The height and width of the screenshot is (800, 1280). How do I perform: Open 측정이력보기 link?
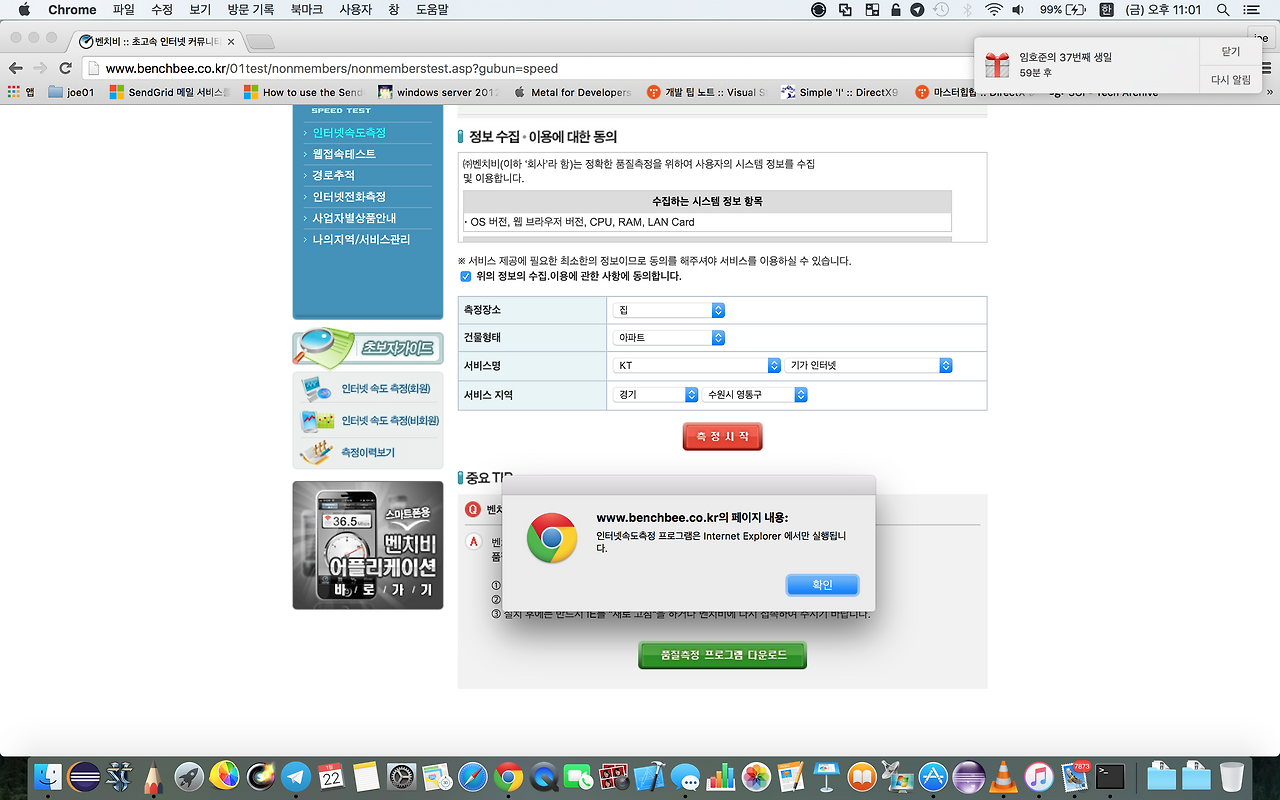click(367, 453)
